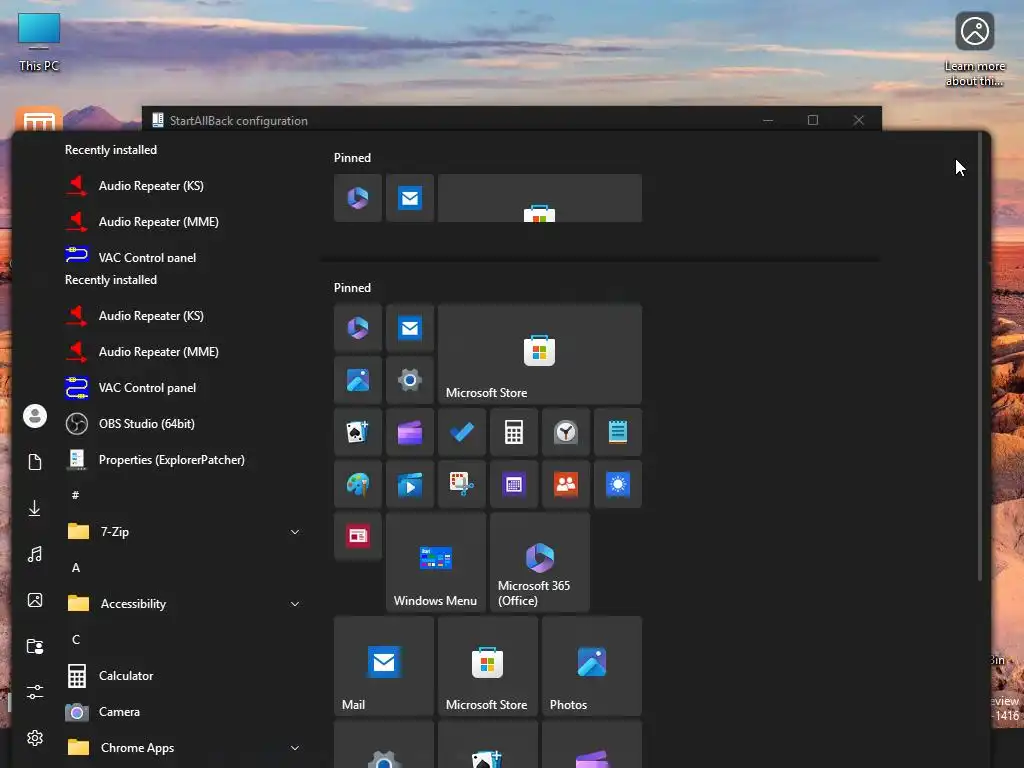Open the personal folder icon in the sidebar

[35, 647]
